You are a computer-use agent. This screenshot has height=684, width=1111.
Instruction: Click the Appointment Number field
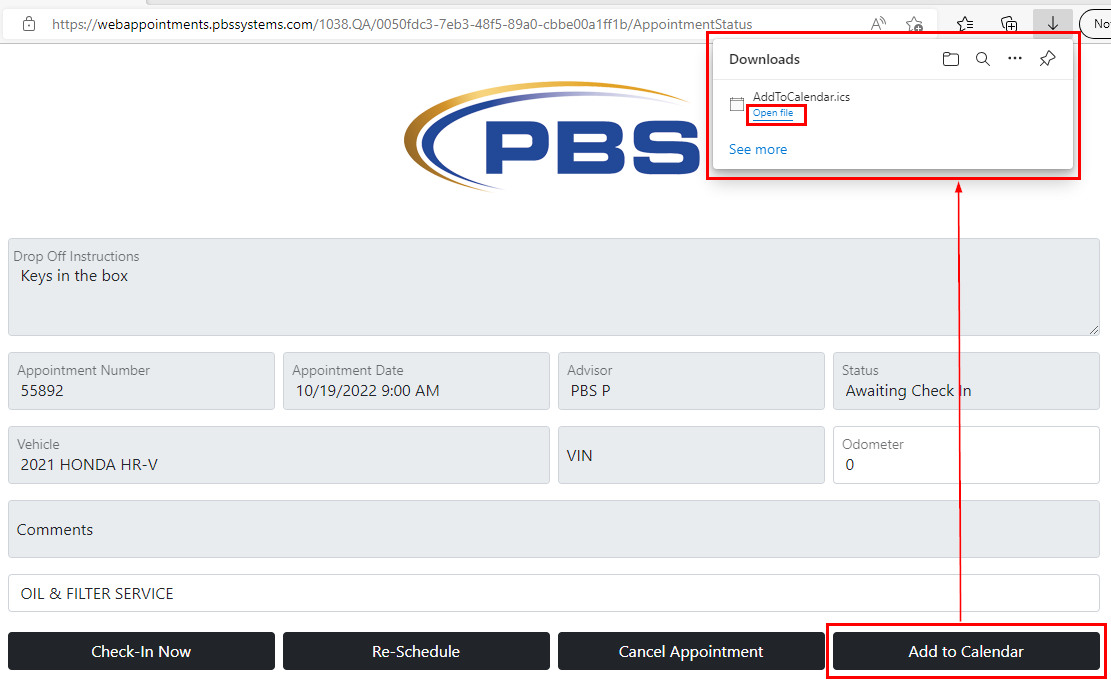[x=141, y=381]
